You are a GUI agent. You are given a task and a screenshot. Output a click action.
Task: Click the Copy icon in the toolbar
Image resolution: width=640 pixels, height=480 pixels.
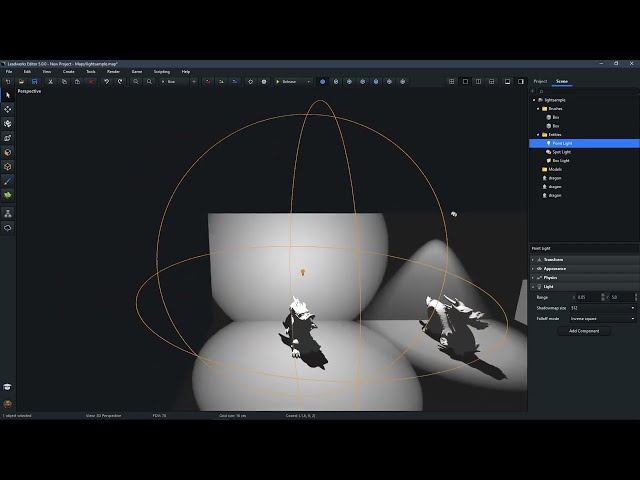click(x=64, y=82)
